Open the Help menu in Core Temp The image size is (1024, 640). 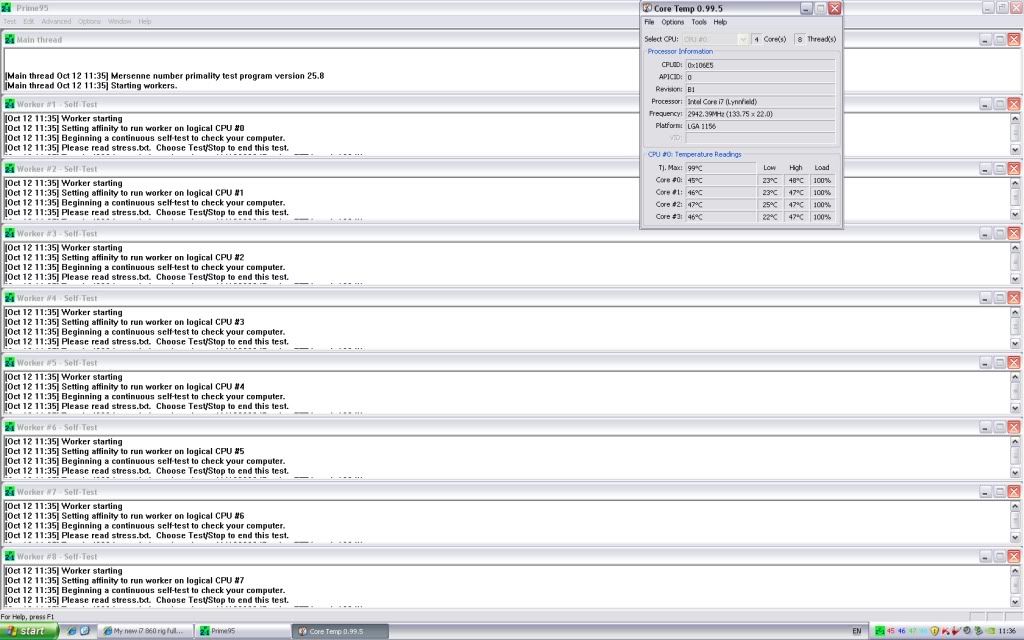click(720, 22)
